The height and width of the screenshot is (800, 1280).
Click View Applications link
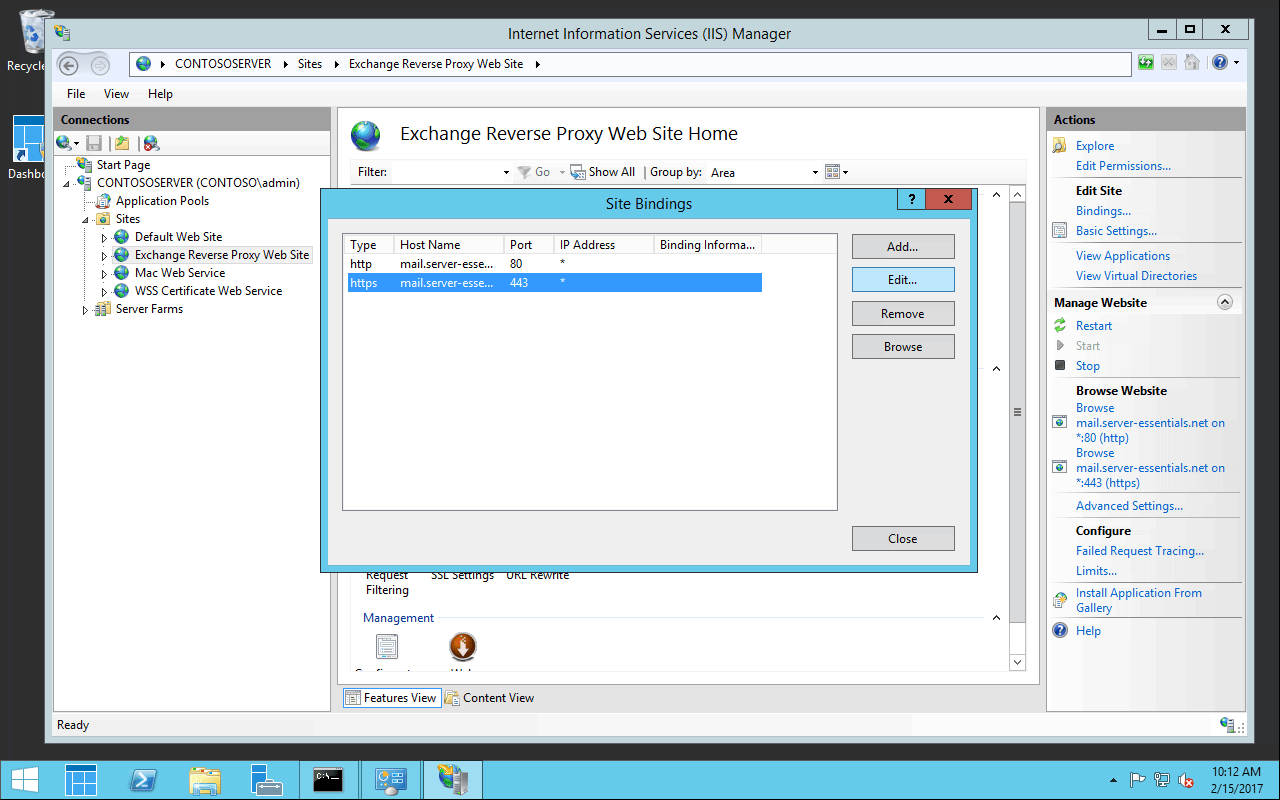click(x=1123, y=256)
